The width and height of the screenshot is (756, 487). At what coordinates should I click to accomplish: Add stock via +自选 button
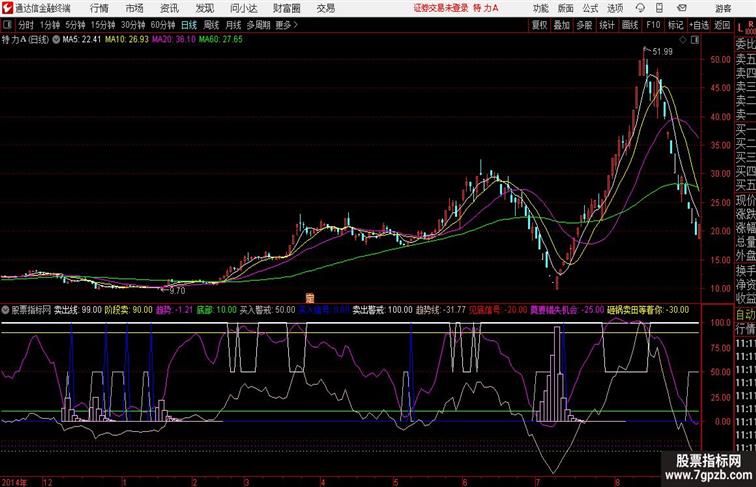(699, 25)
